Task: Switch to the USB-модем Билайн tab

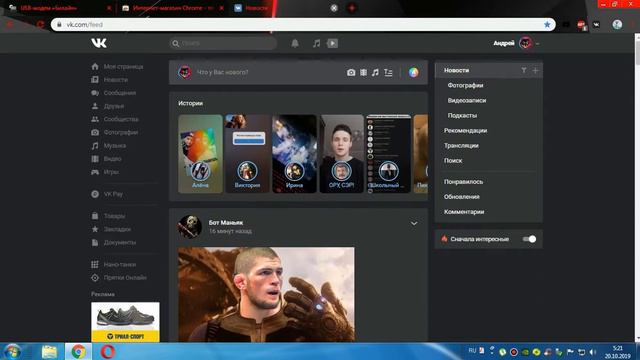Action: click(x=59, y=8)
